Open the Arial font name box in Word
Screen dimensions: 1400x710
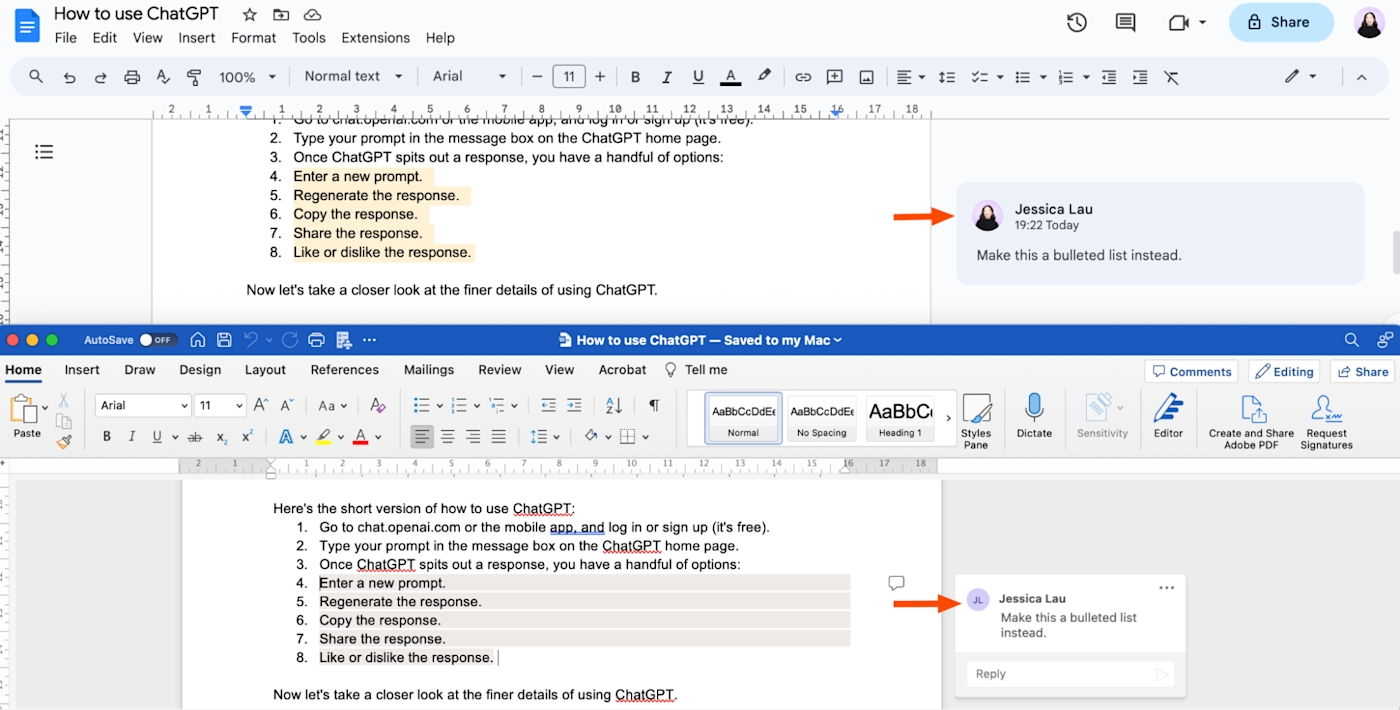[x=143, y=405]
